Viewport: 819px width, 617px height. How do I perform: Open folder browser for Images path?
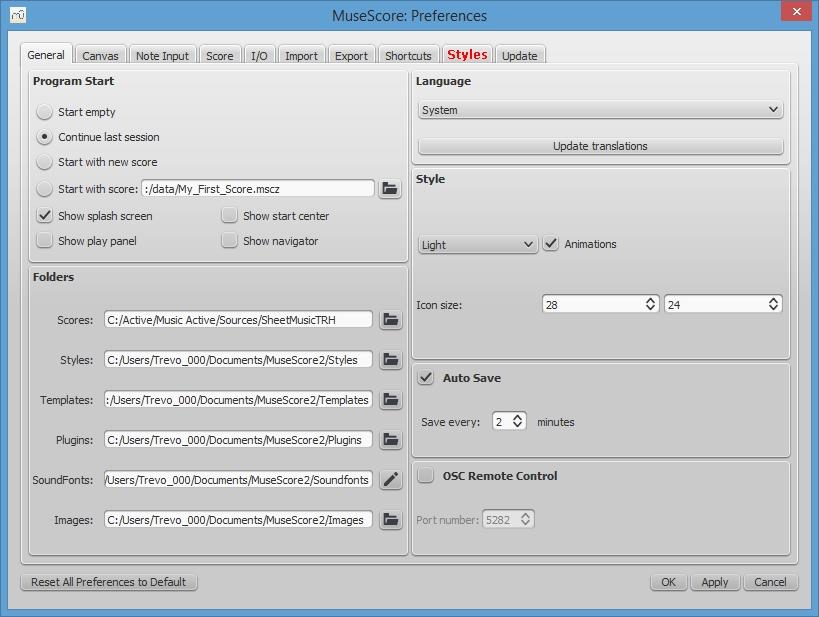coord(391,520)
